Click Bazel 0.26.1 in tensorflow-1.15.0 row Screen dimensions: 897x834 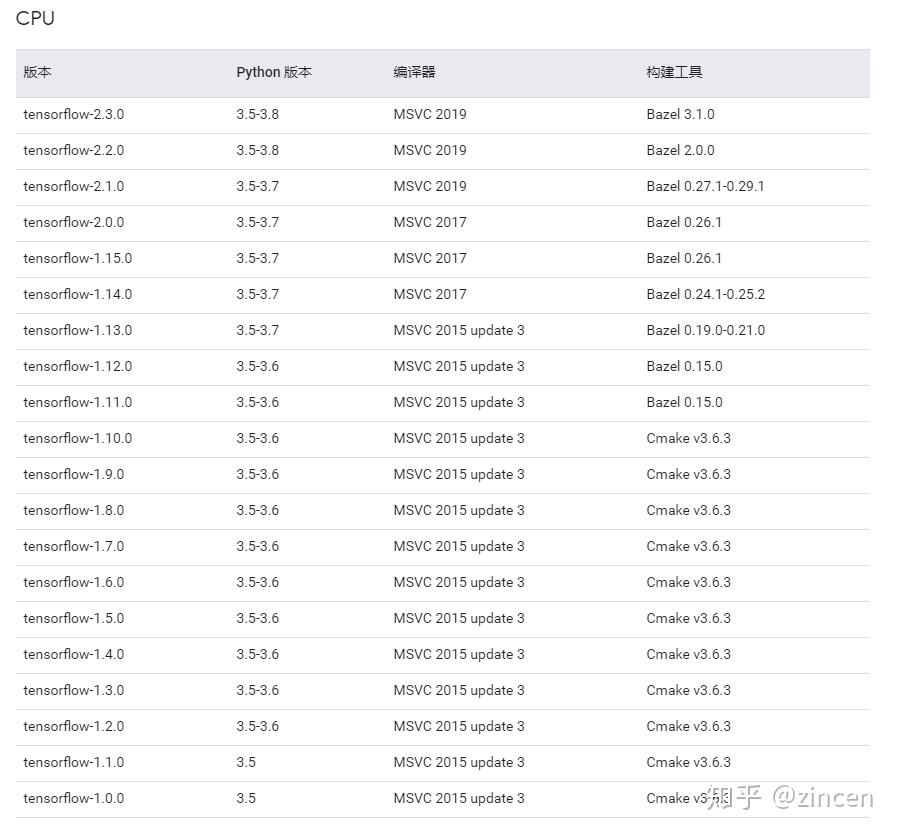pos(684,259)
